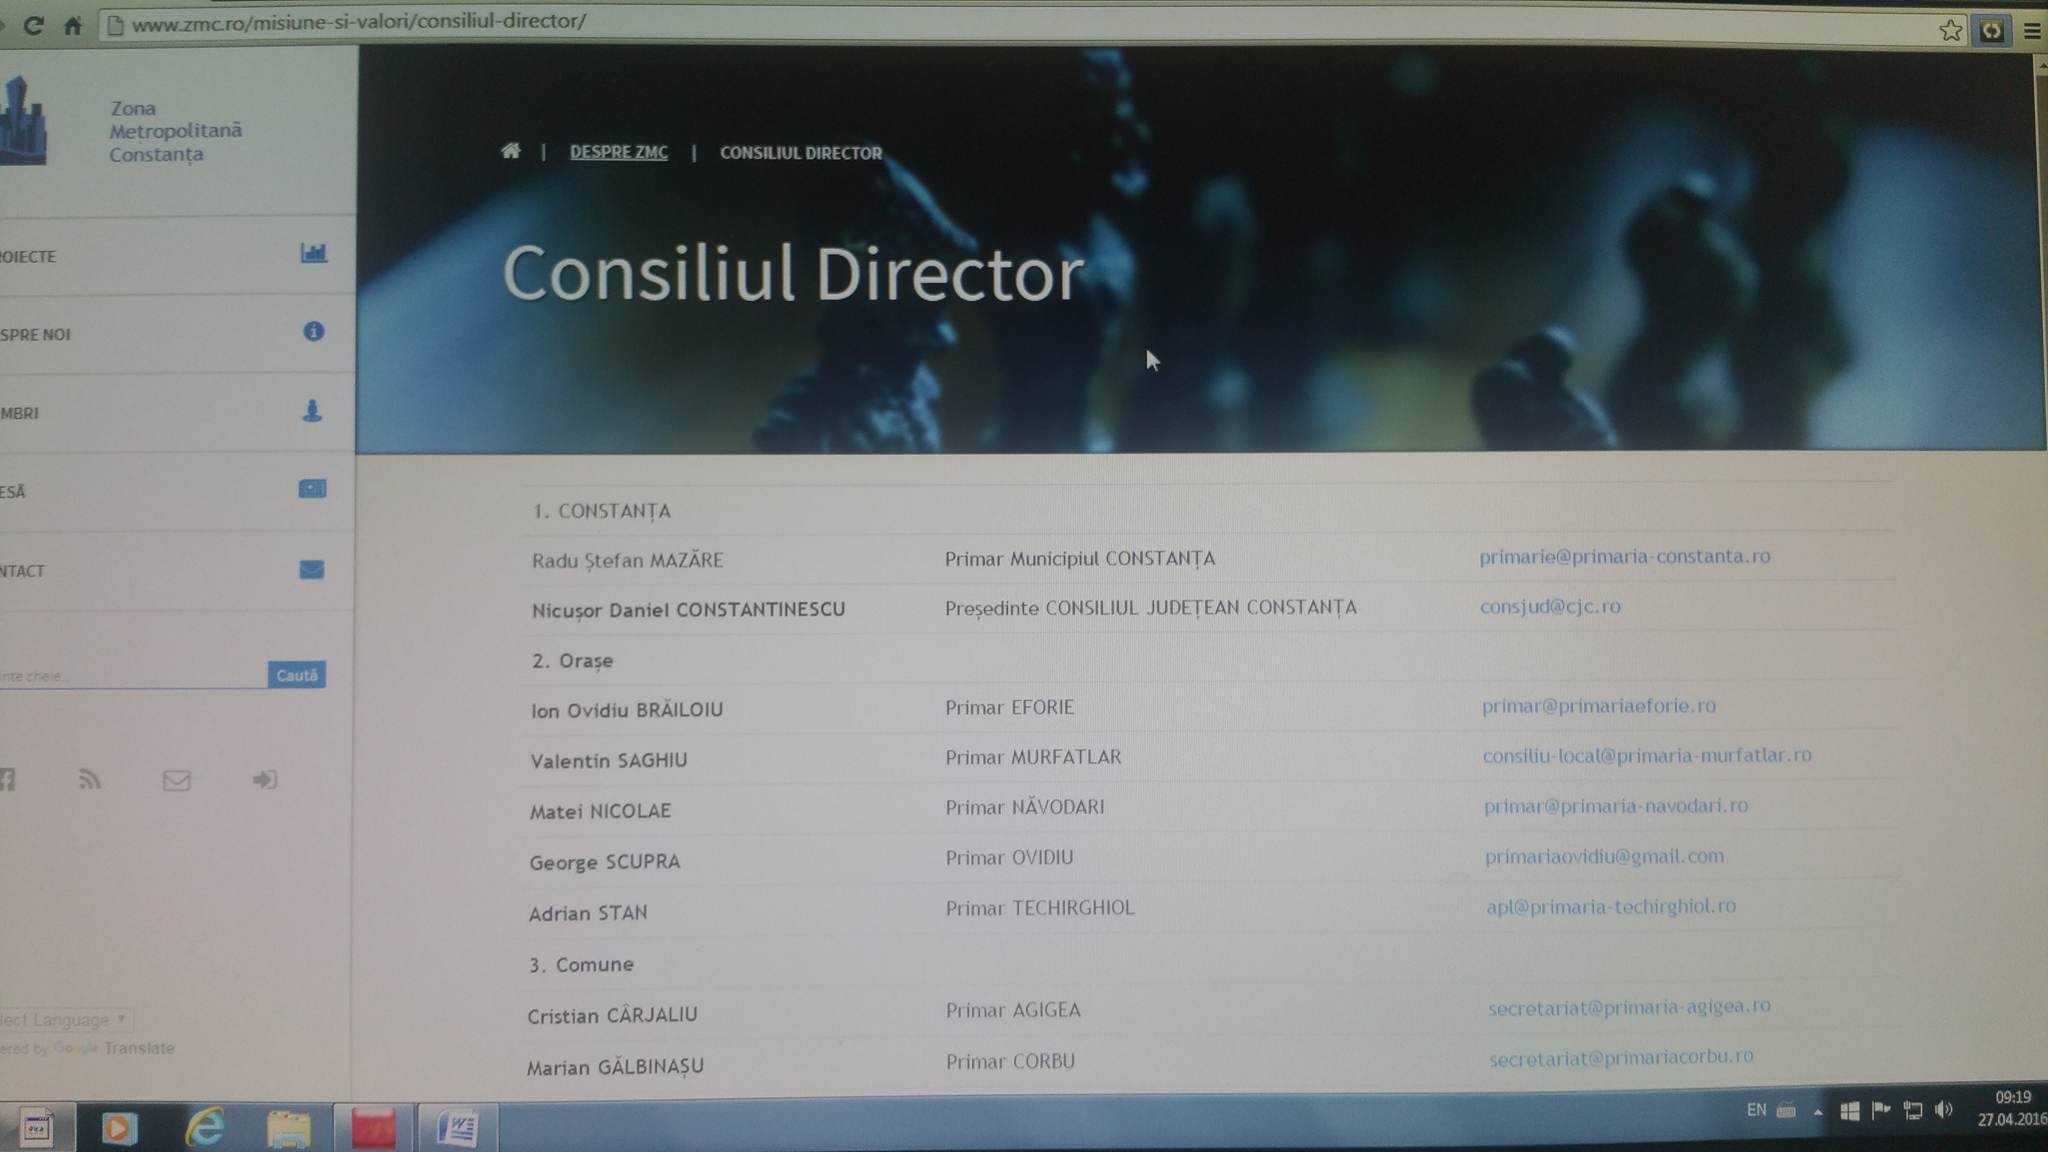The image size is (2048, 1152).
Task: Select the name Nicușor Daniel CONSTANTINESCU
Action: coord(688,610)
